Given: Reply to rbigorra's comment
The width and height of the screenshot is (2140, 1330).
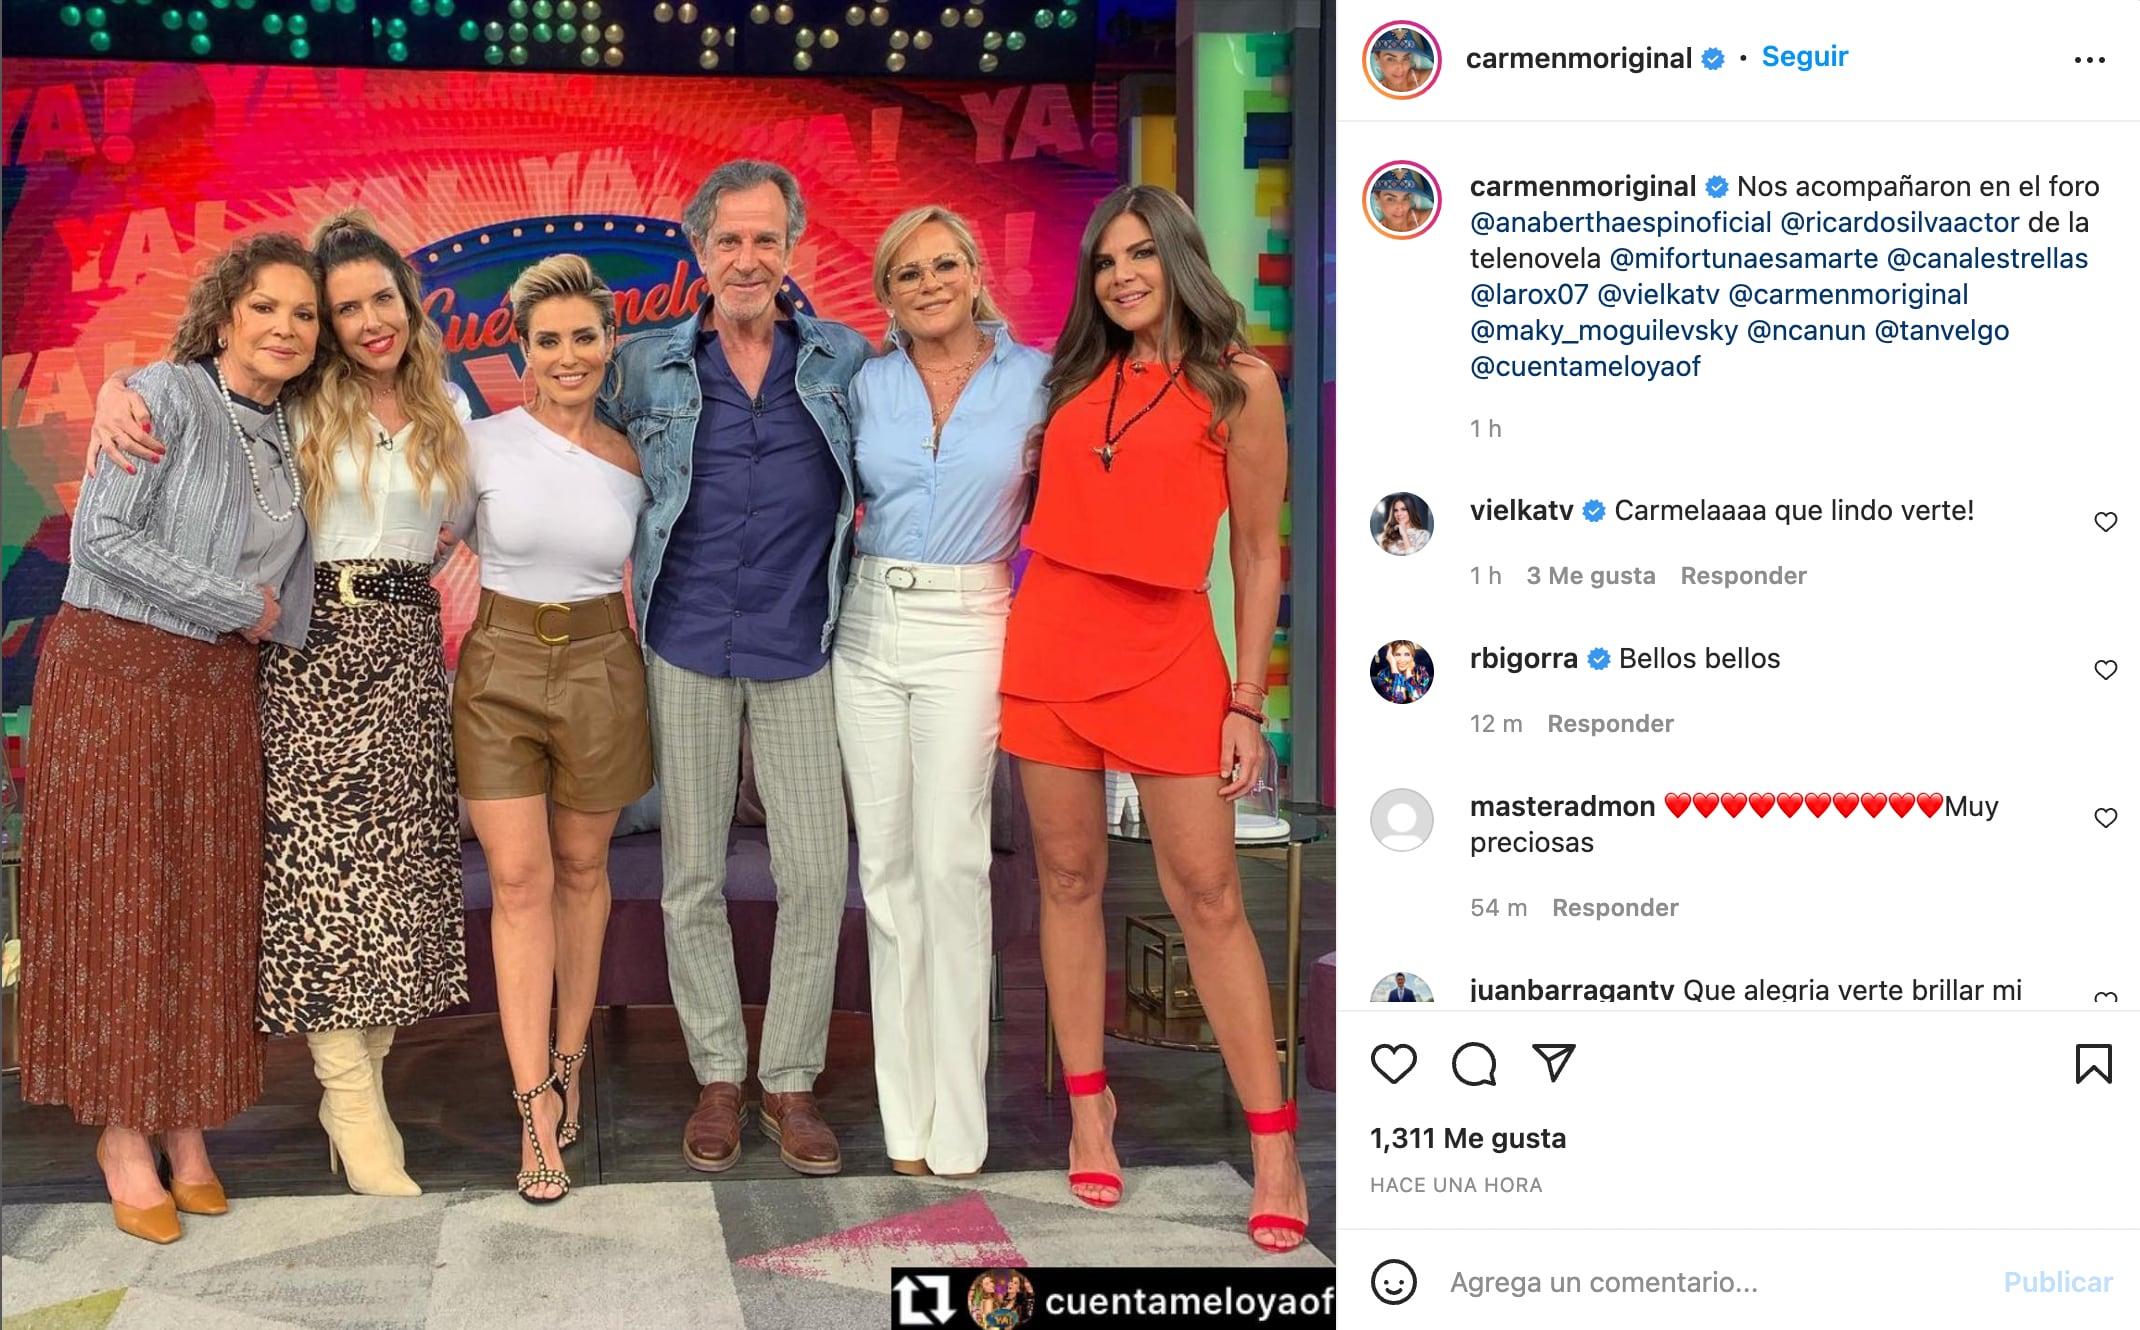Looking at the screenshot, I should click(x=1610, y=724).
